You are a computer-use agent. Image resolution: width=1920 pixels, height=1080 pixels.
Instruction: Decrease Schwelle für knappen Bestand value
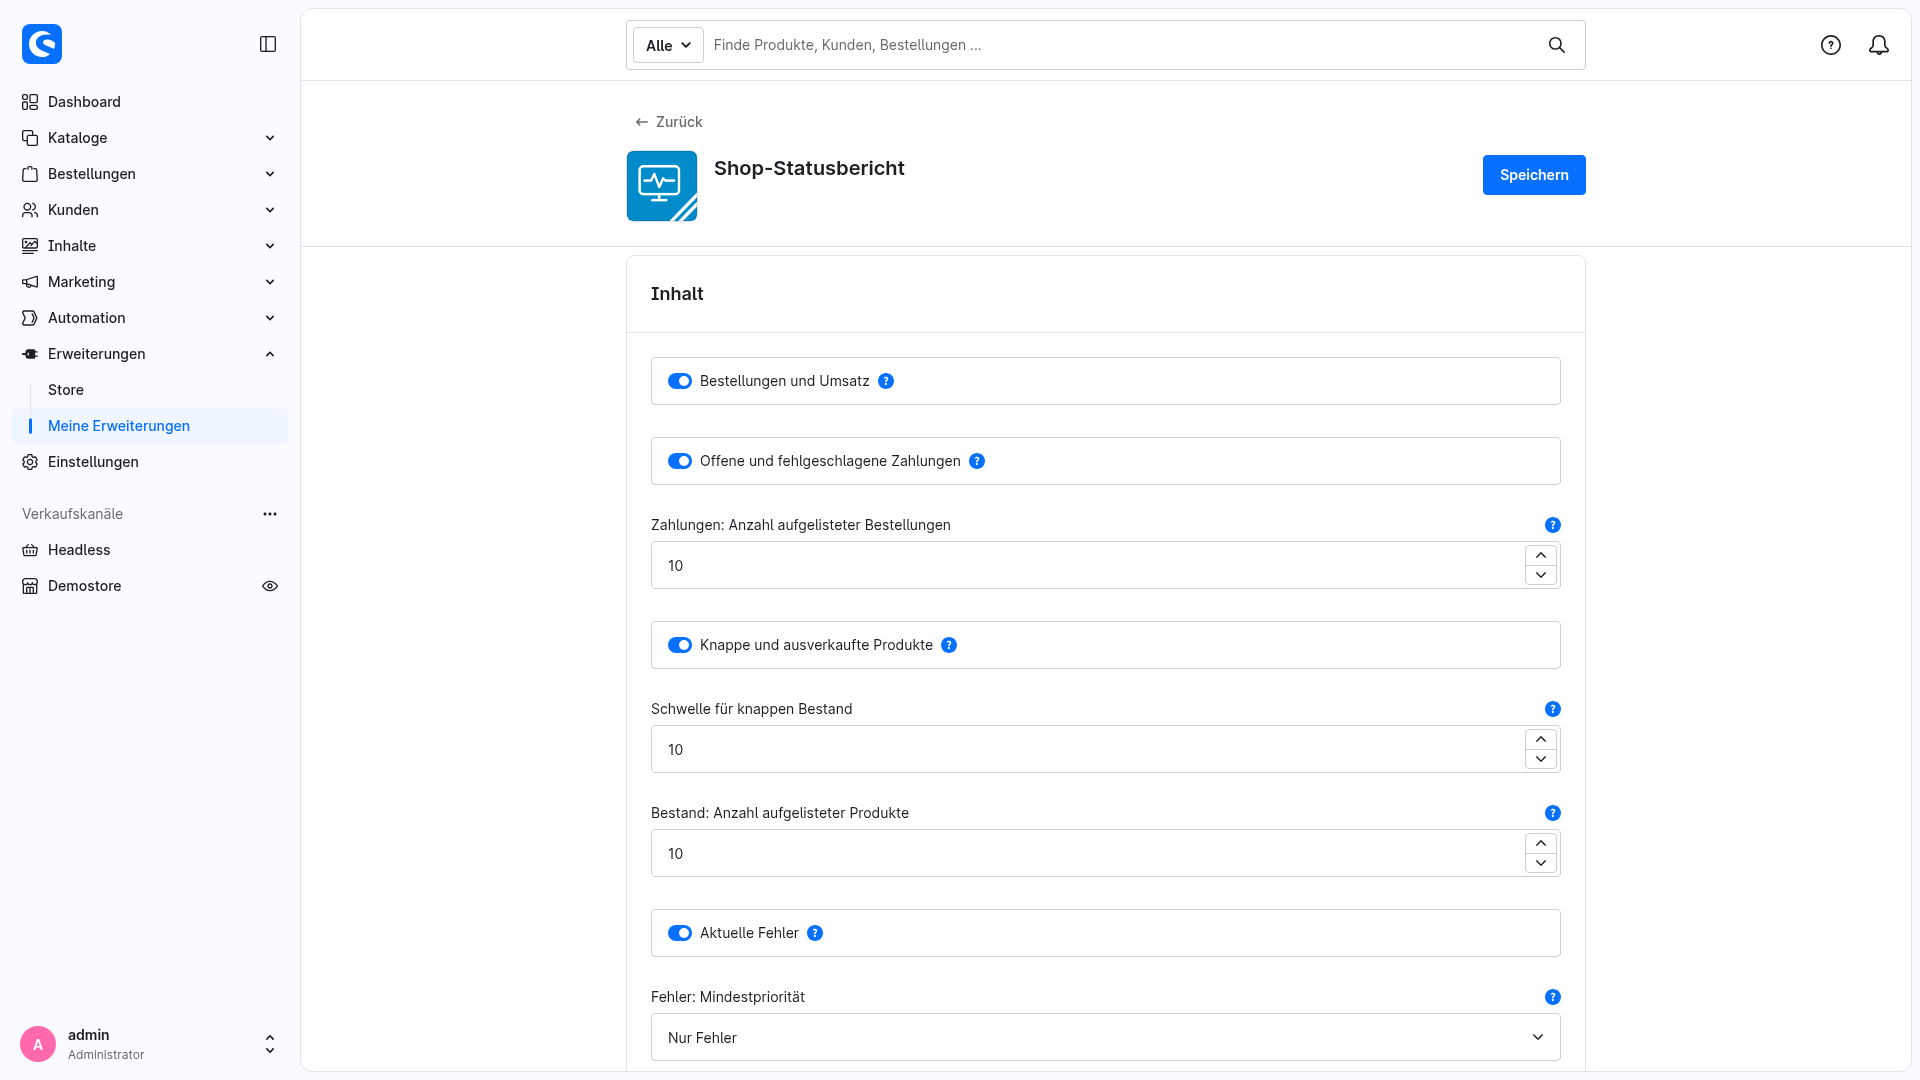click(1541, 759)
